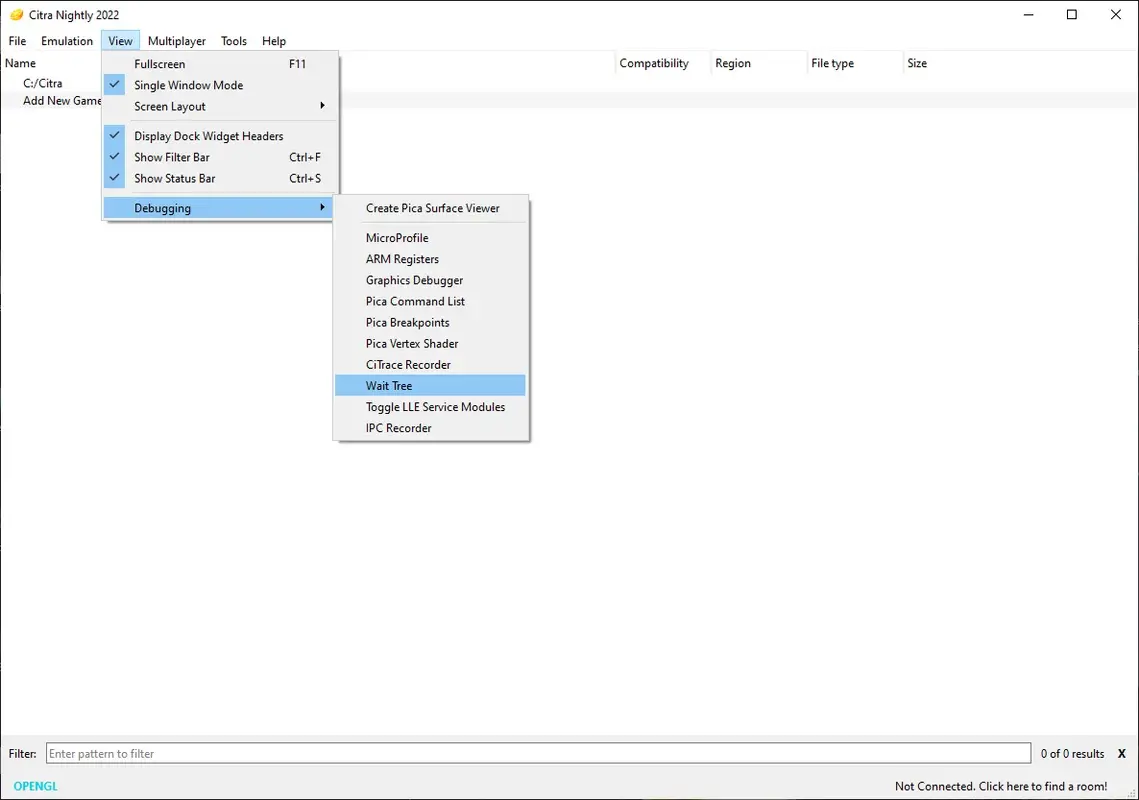Image resolution: width=1139 pixels, height=800 pixels.
Task: Toggle Show Status Bar off
Action: point(174,178)
